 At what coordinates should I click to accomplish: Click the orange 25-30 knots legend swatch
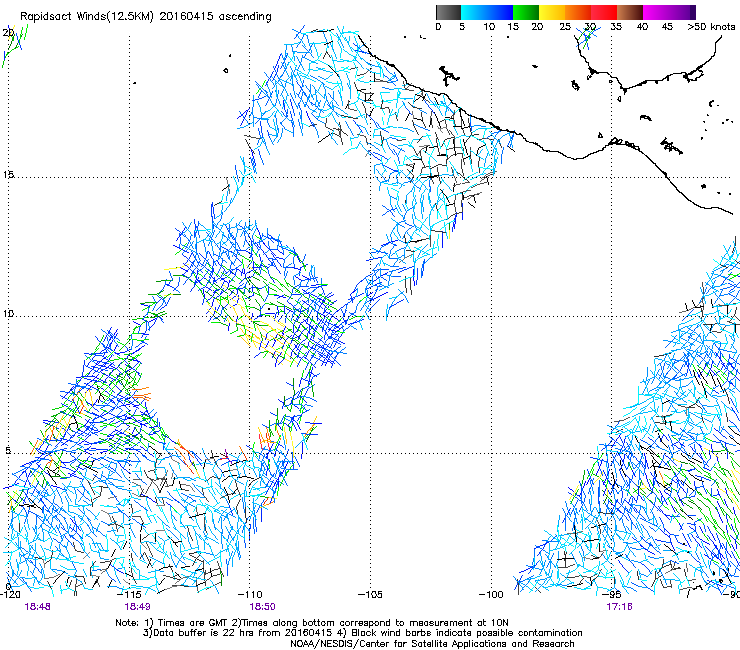tap(578, 12)
